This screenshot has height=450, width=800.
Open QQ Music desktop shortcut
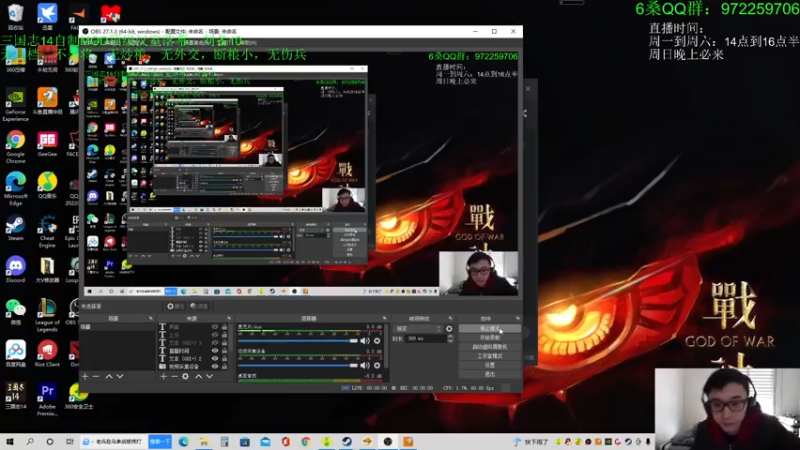(x=47, y=186)
